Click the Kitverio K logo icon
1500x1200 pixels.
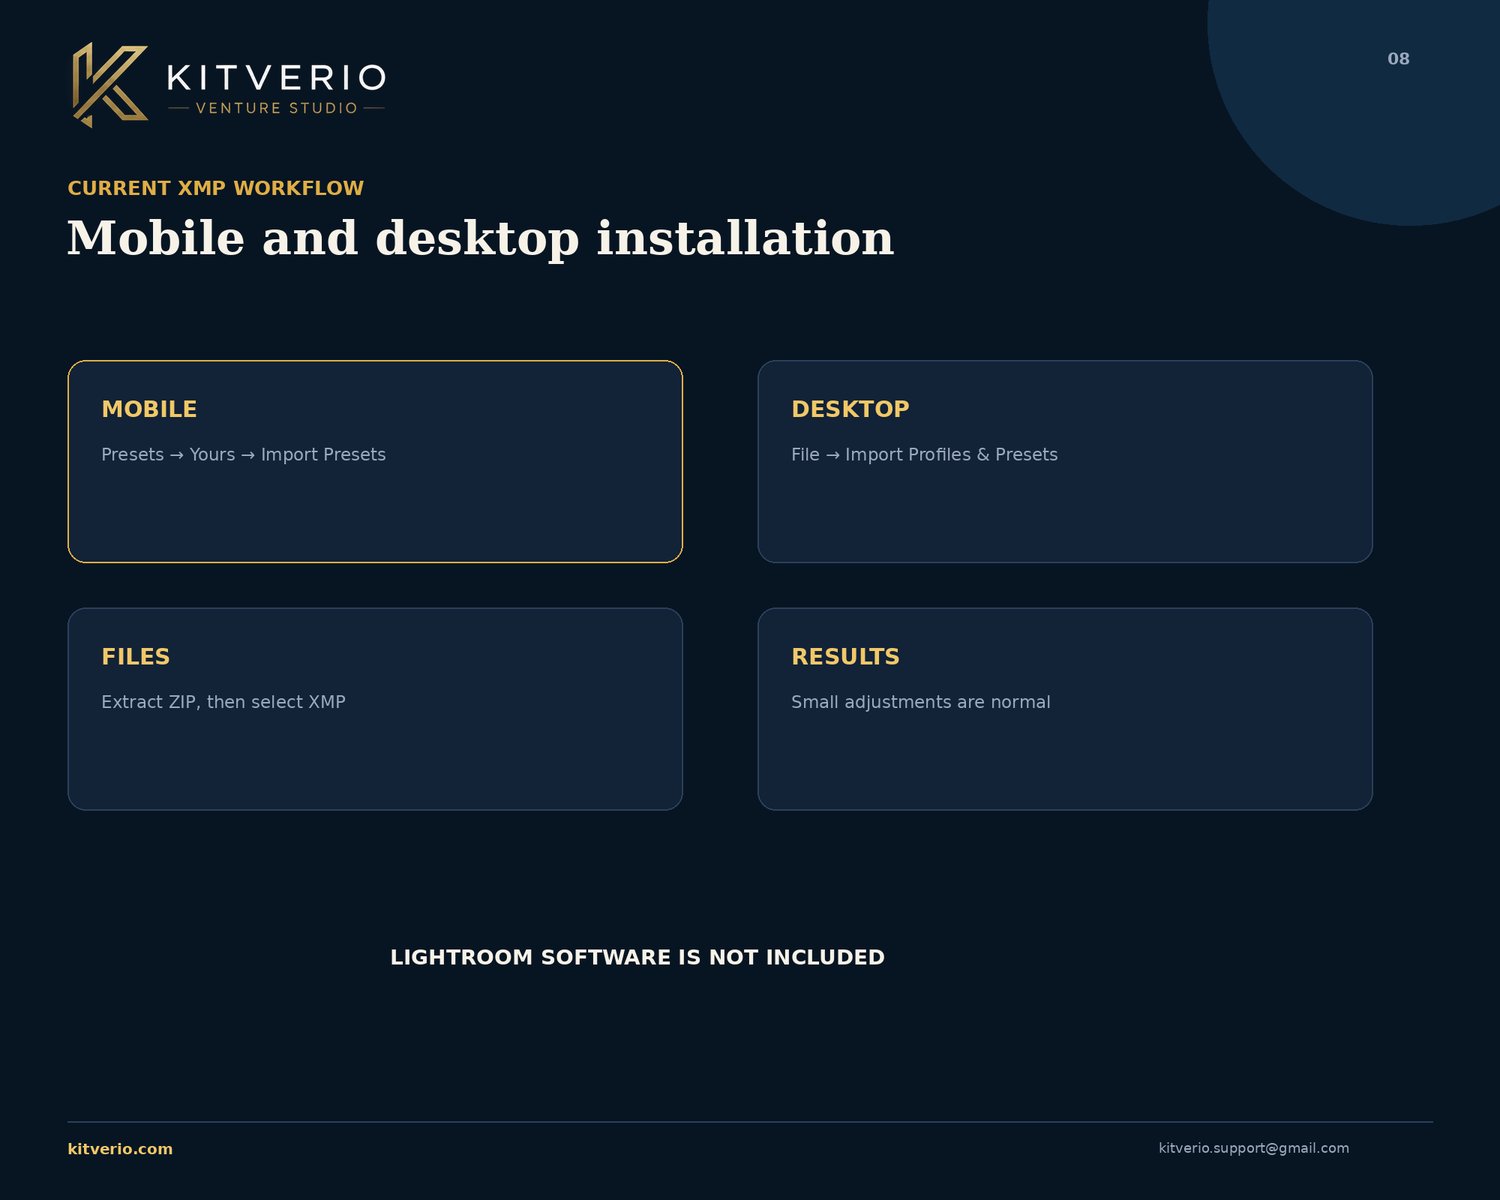pyautogui.click(x=110, y=85)
